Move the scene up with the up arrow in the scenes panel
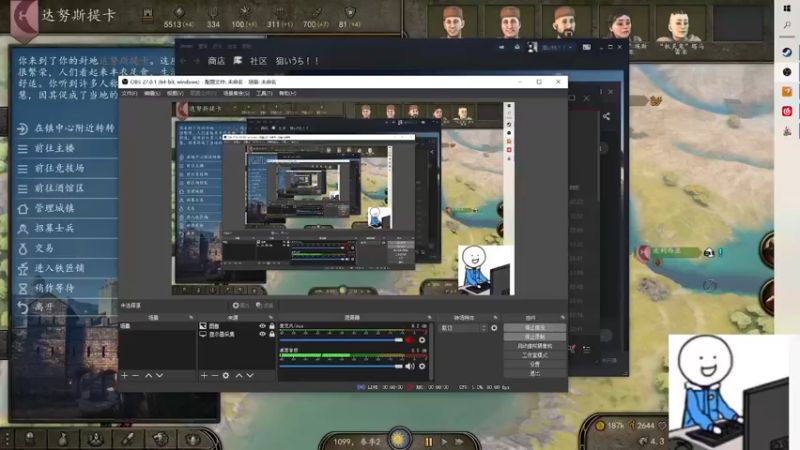Image resolution: width=800 pixels, height=450 pixels. 148,376
